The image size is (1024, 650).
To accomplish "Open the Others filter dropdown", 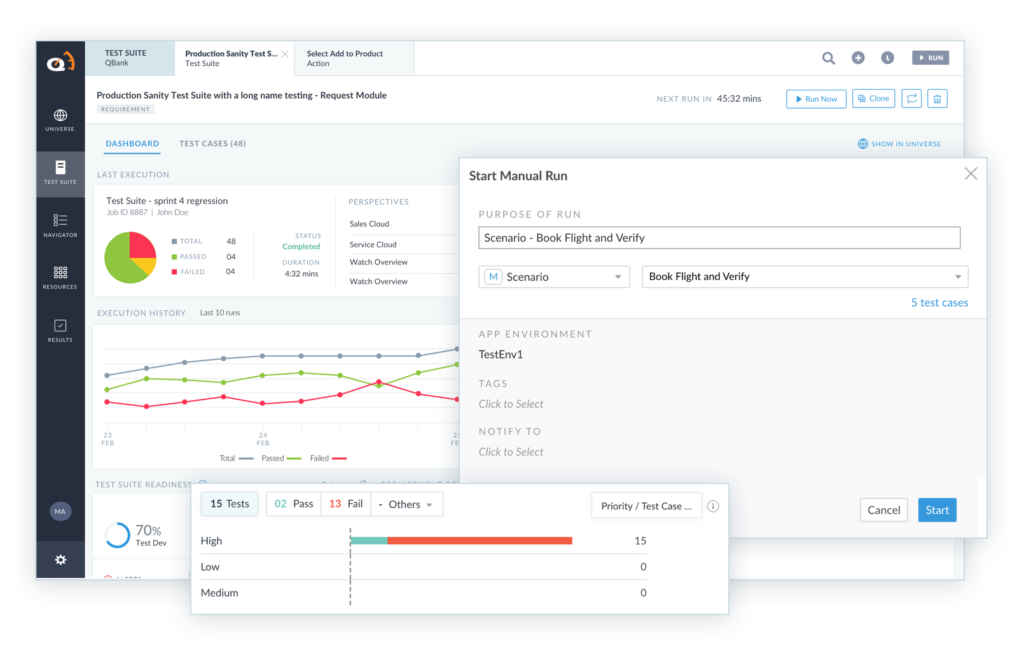I will click(406, 504).
